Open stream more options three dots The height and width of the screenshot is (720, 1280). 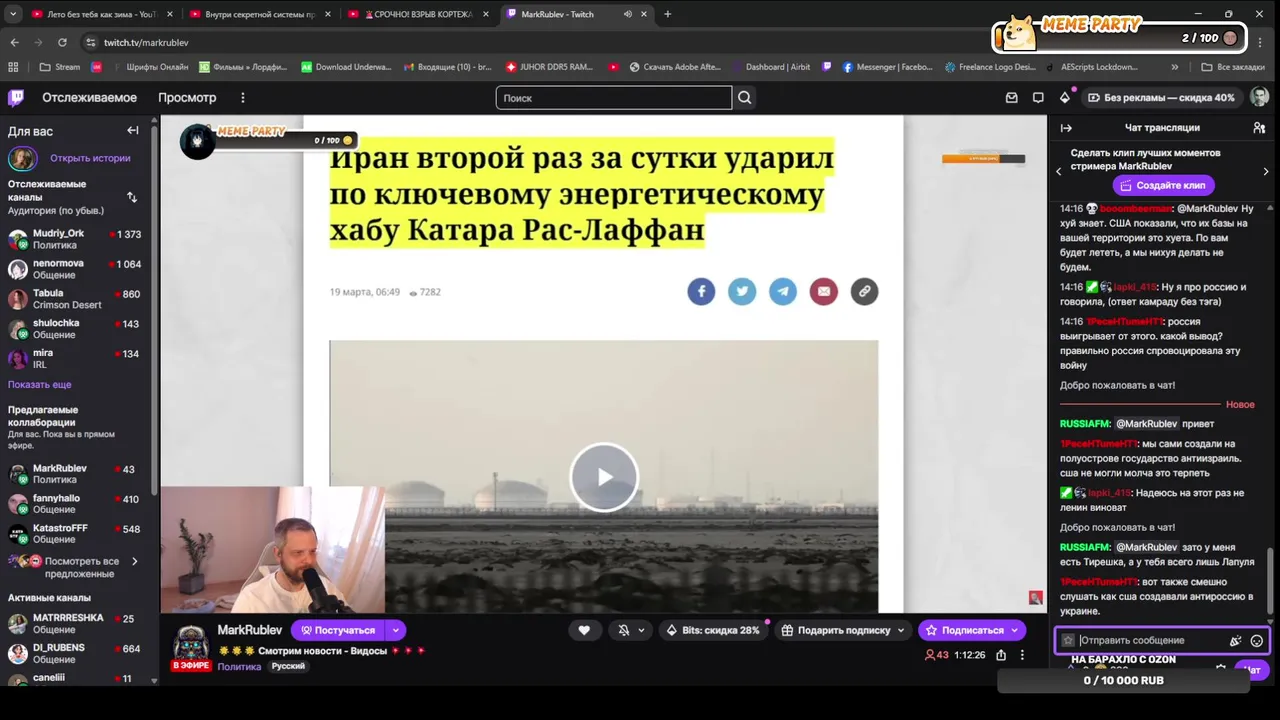point(1022,655)
